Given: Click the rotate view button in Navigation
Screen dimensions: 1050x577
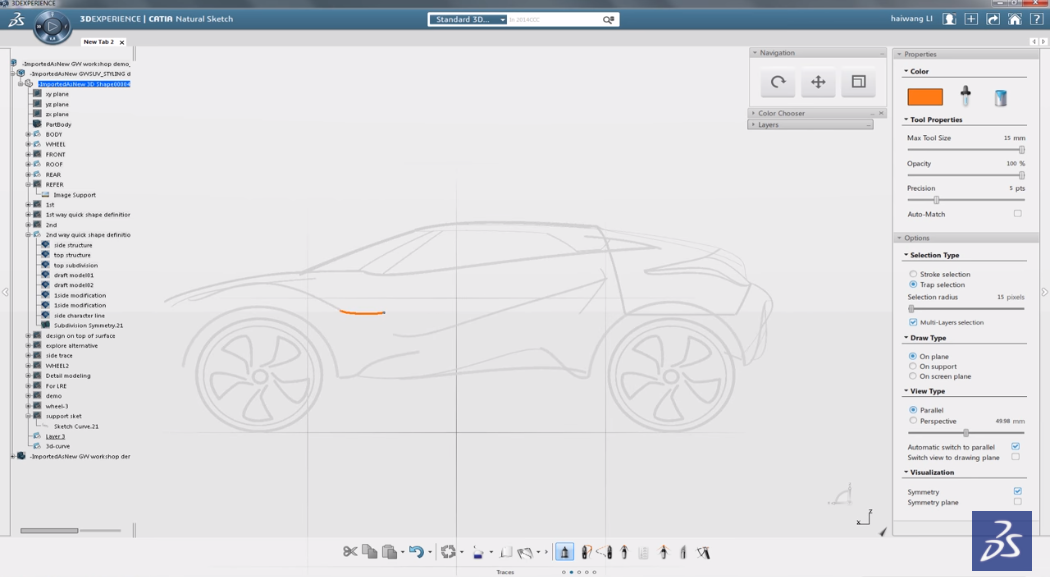Looking at the screenshot, I should (778, 83).
